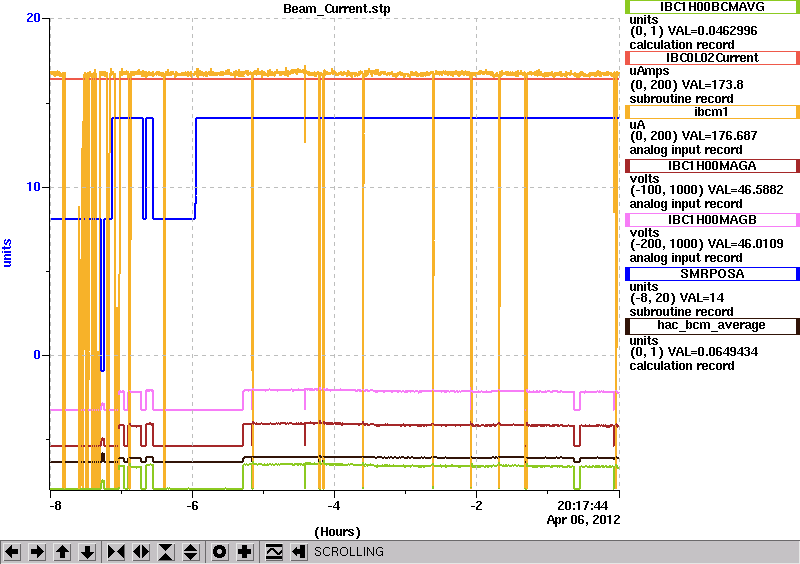This screenshot has width=800, height=564.
Task: Click the x-axis tick label -8
Action: coord(55,506)
